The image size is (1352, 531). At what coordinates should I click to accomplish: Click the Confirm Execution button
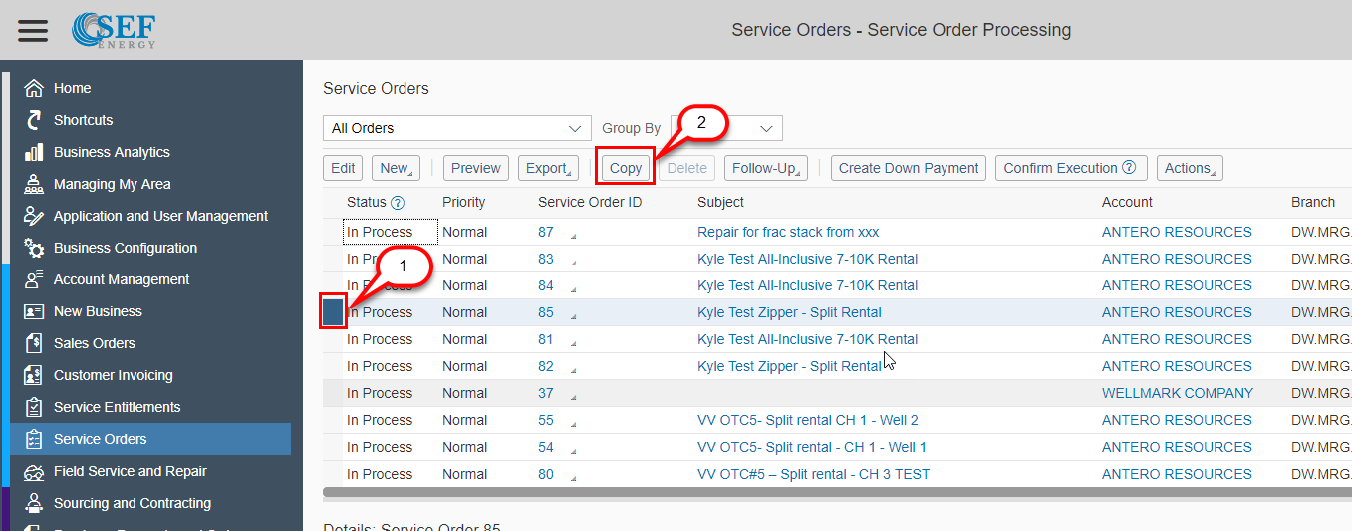[1071, 168]
